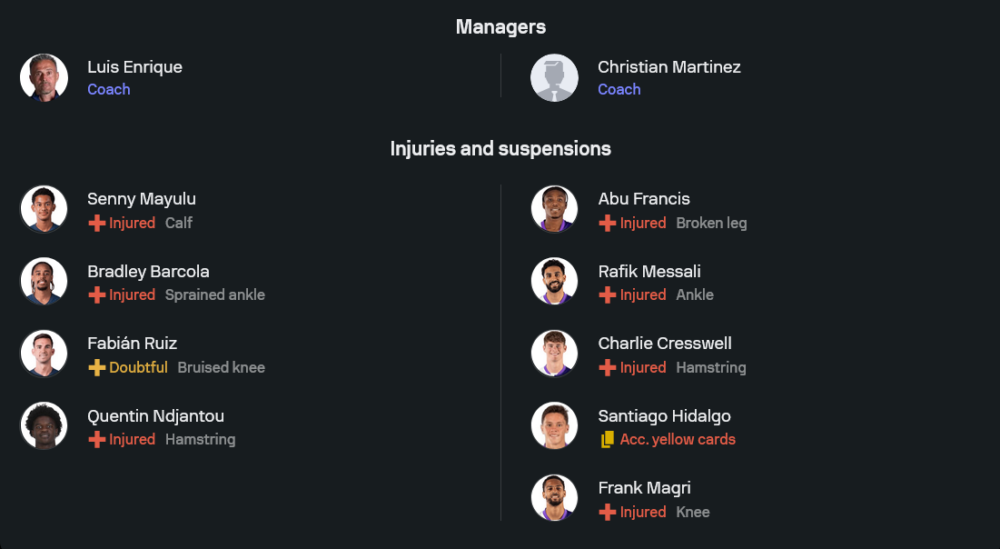Click the Acc. yellow cards status text
Viewport: 1000px width, 549px height.
click(677, 440)
